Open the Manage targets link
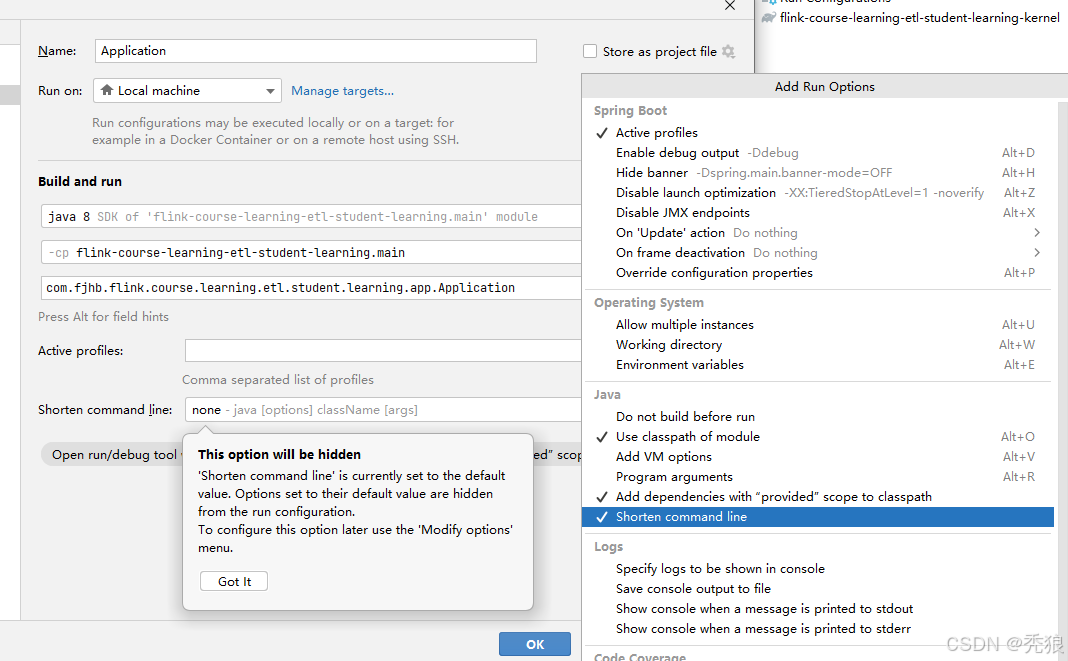 [x=343, y=91]
